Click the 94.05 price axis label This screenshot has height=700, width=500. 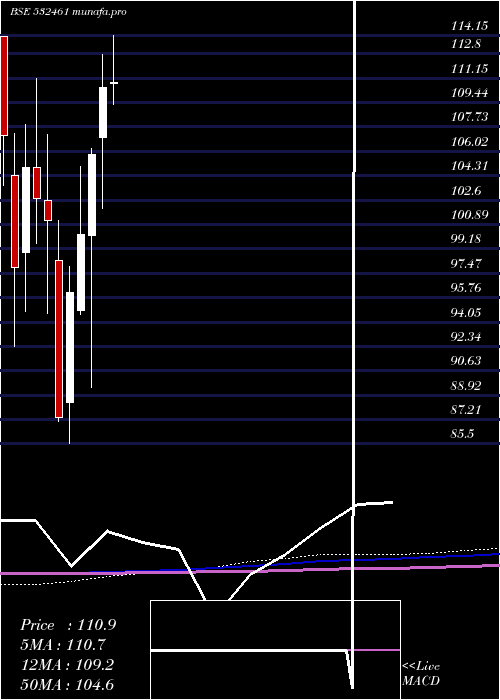point(466,312)
